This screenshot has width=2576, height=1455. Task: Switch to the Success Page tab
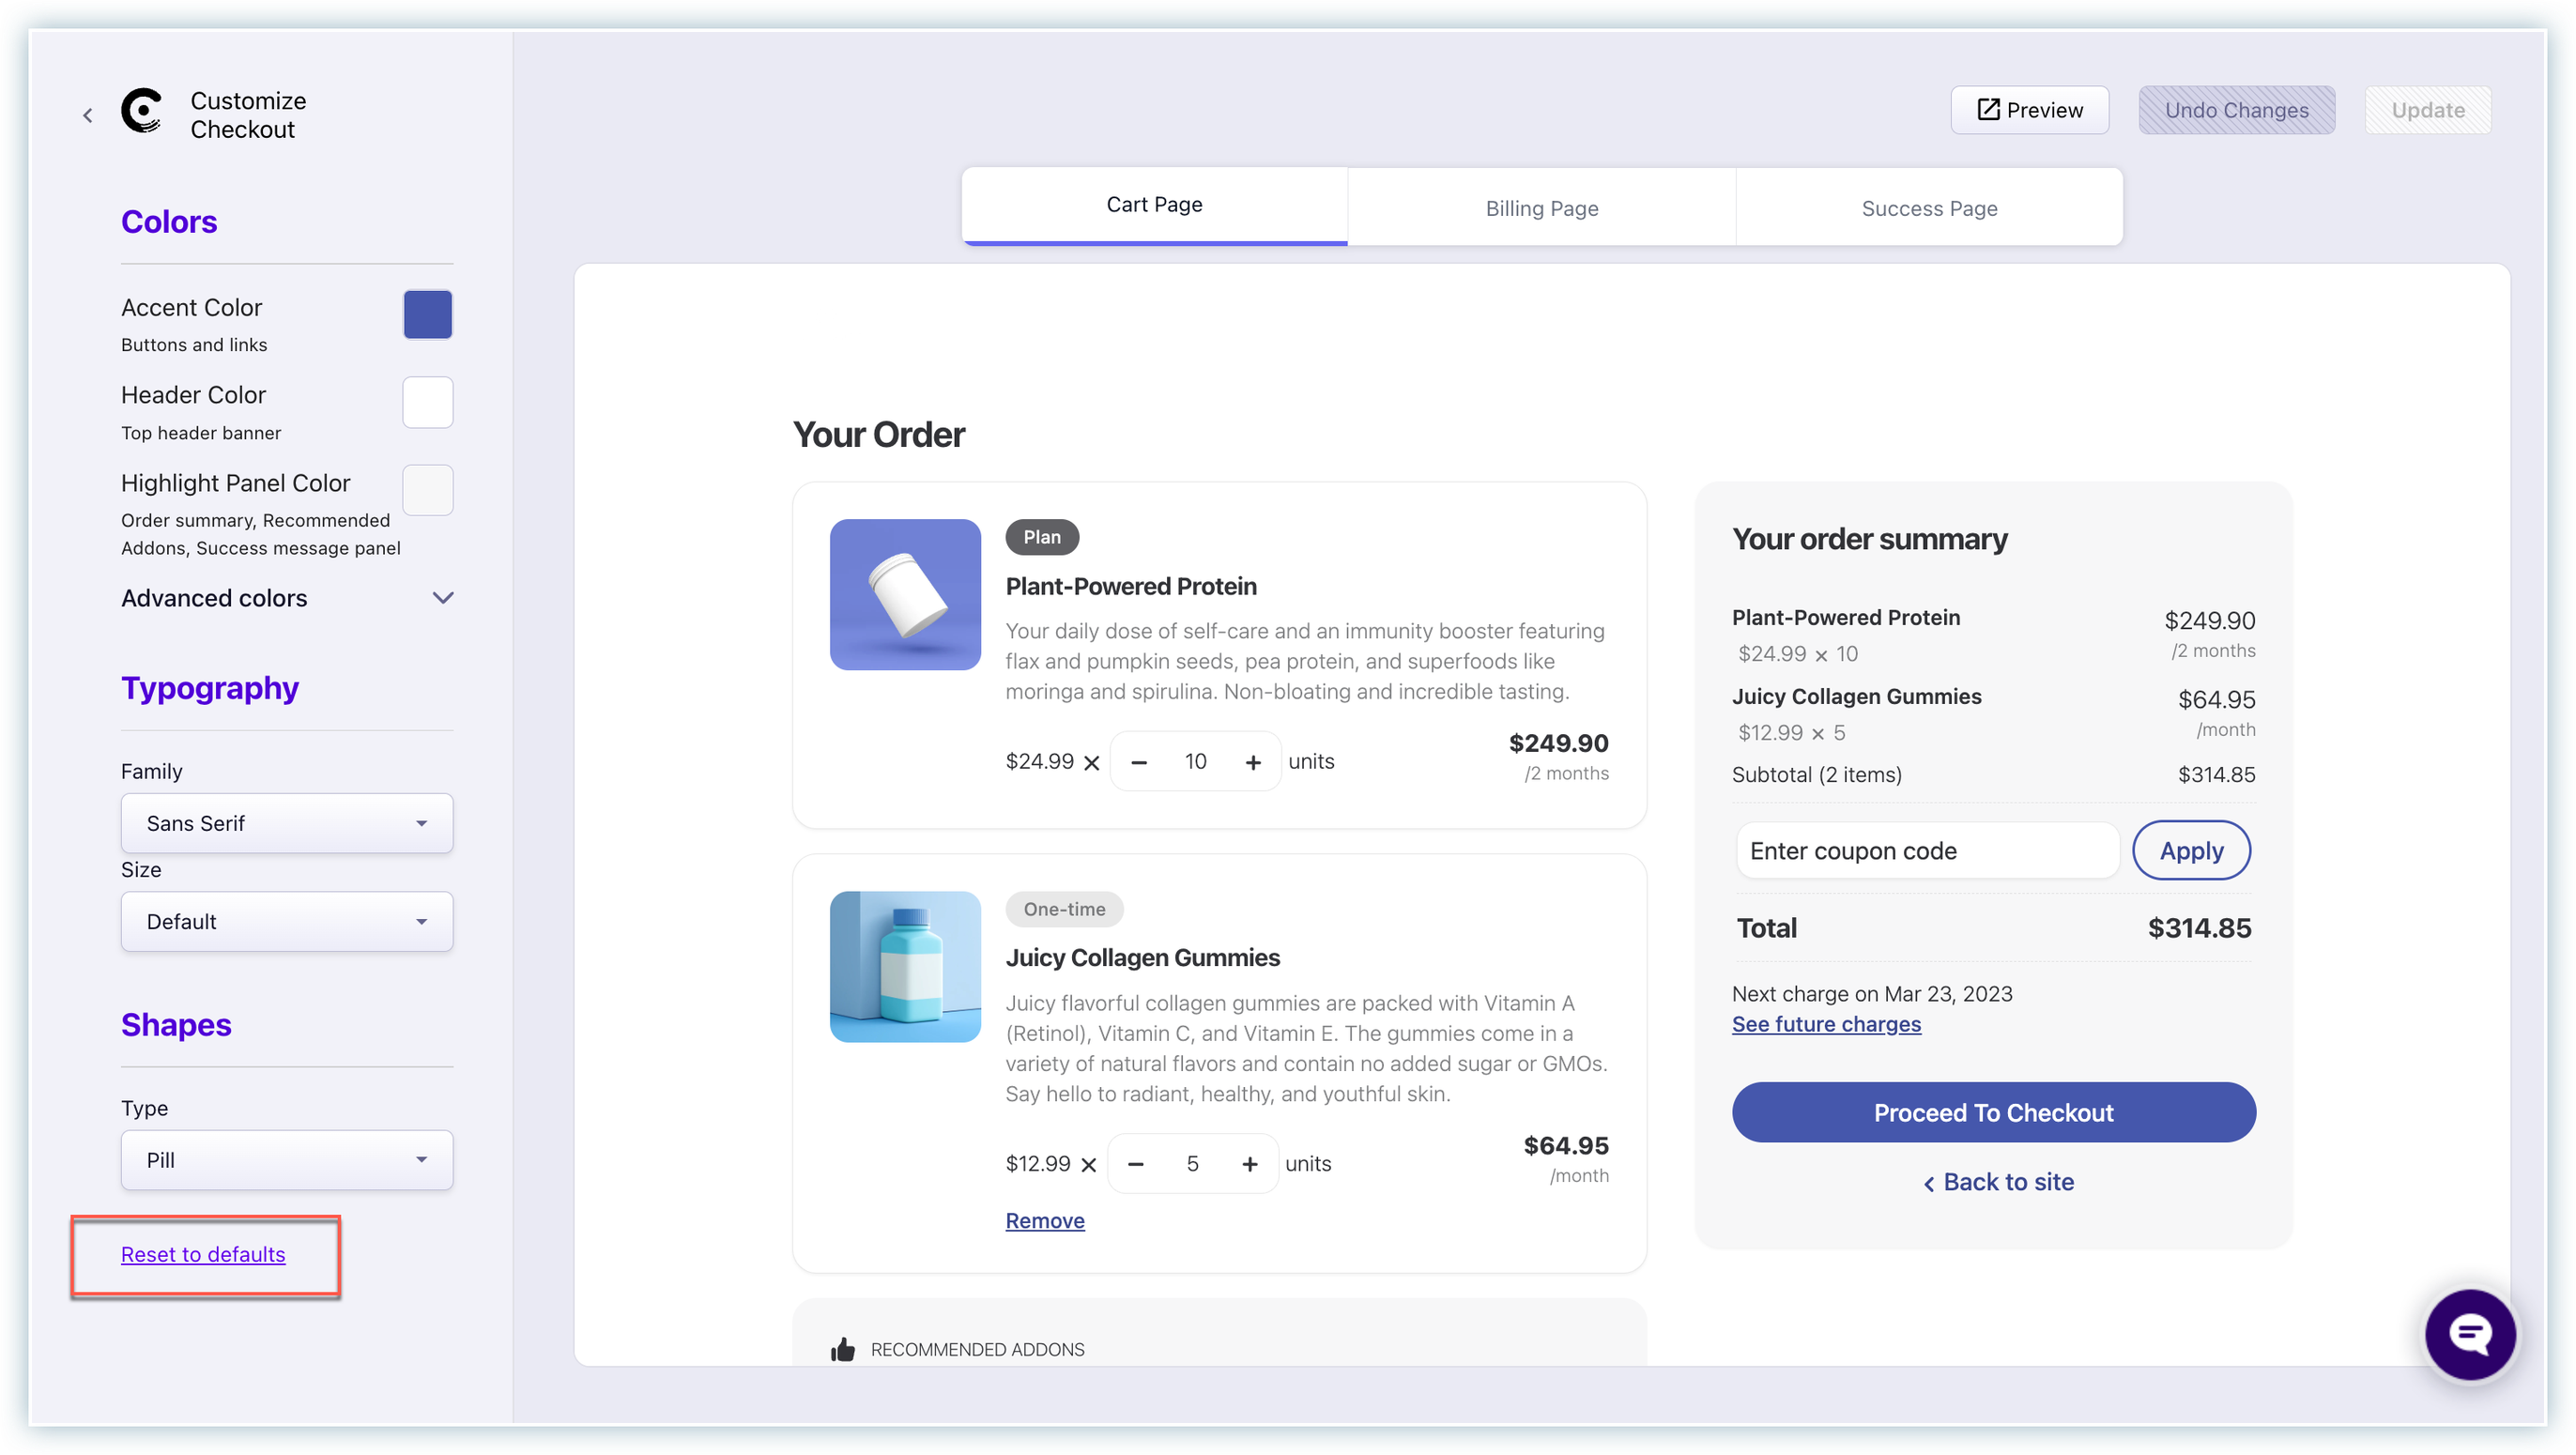click(1929, 207)
